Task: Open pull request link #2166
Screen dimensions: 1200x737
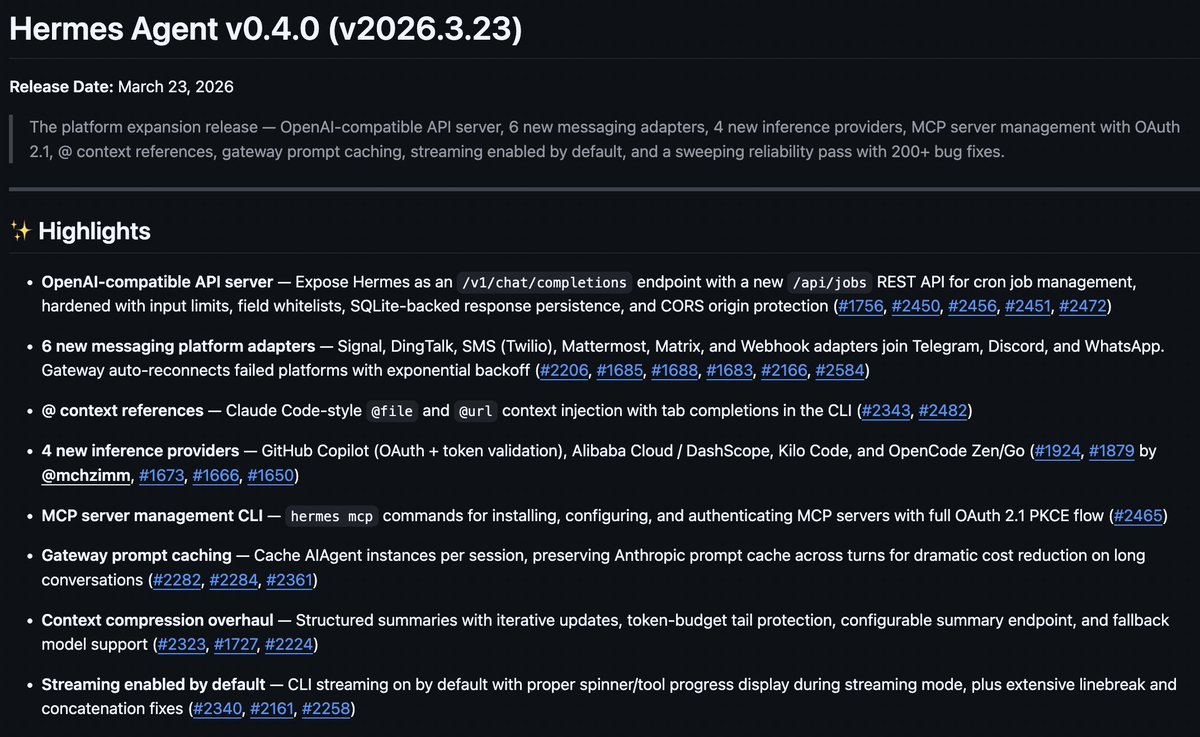Action: click(x=783, y=371)
